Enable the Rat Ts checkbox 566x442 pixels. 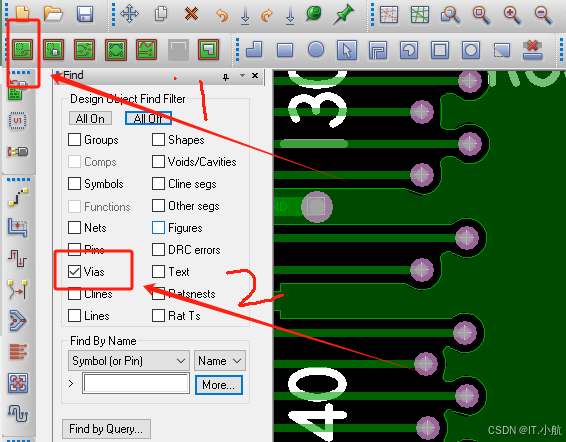pos(158,316)
